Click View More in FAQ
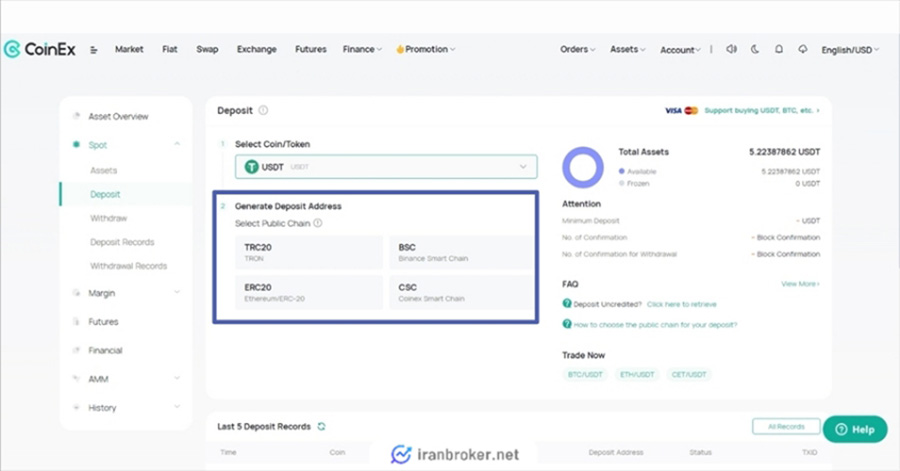Image resolution: width=900 pixels, height=471 pixels. 800,284
